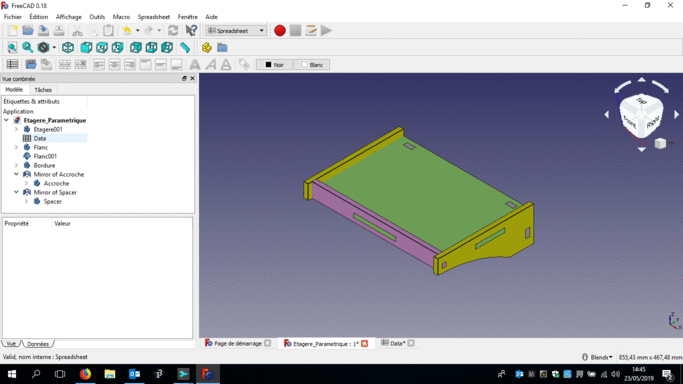Click the Refresh recompute icon
683x384 pixels.
click(x=173, y=30)
